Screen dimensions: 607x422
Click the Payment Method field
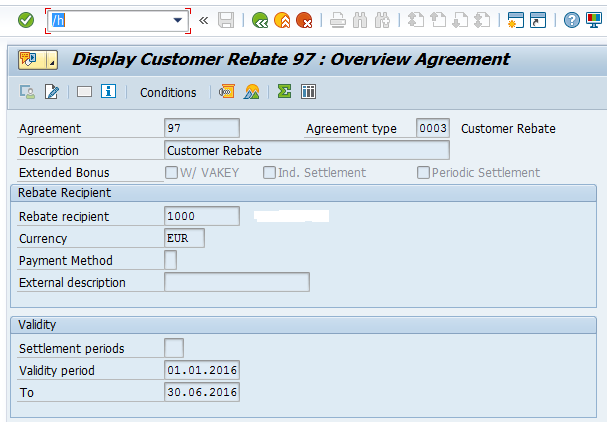(x=171, y=260)
